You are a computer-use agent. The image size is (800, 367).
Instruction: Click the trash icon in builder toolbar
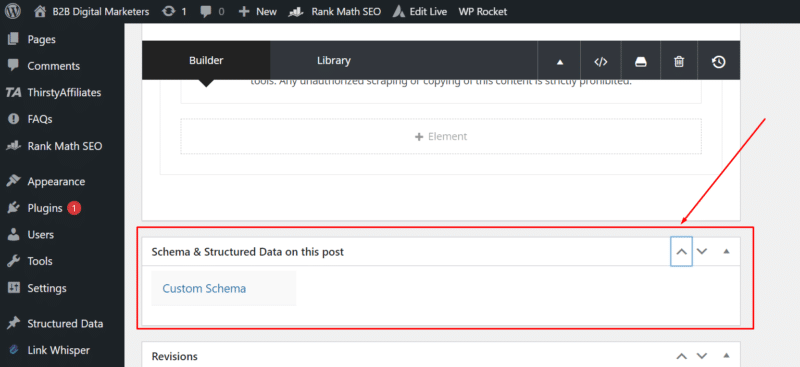679,62
